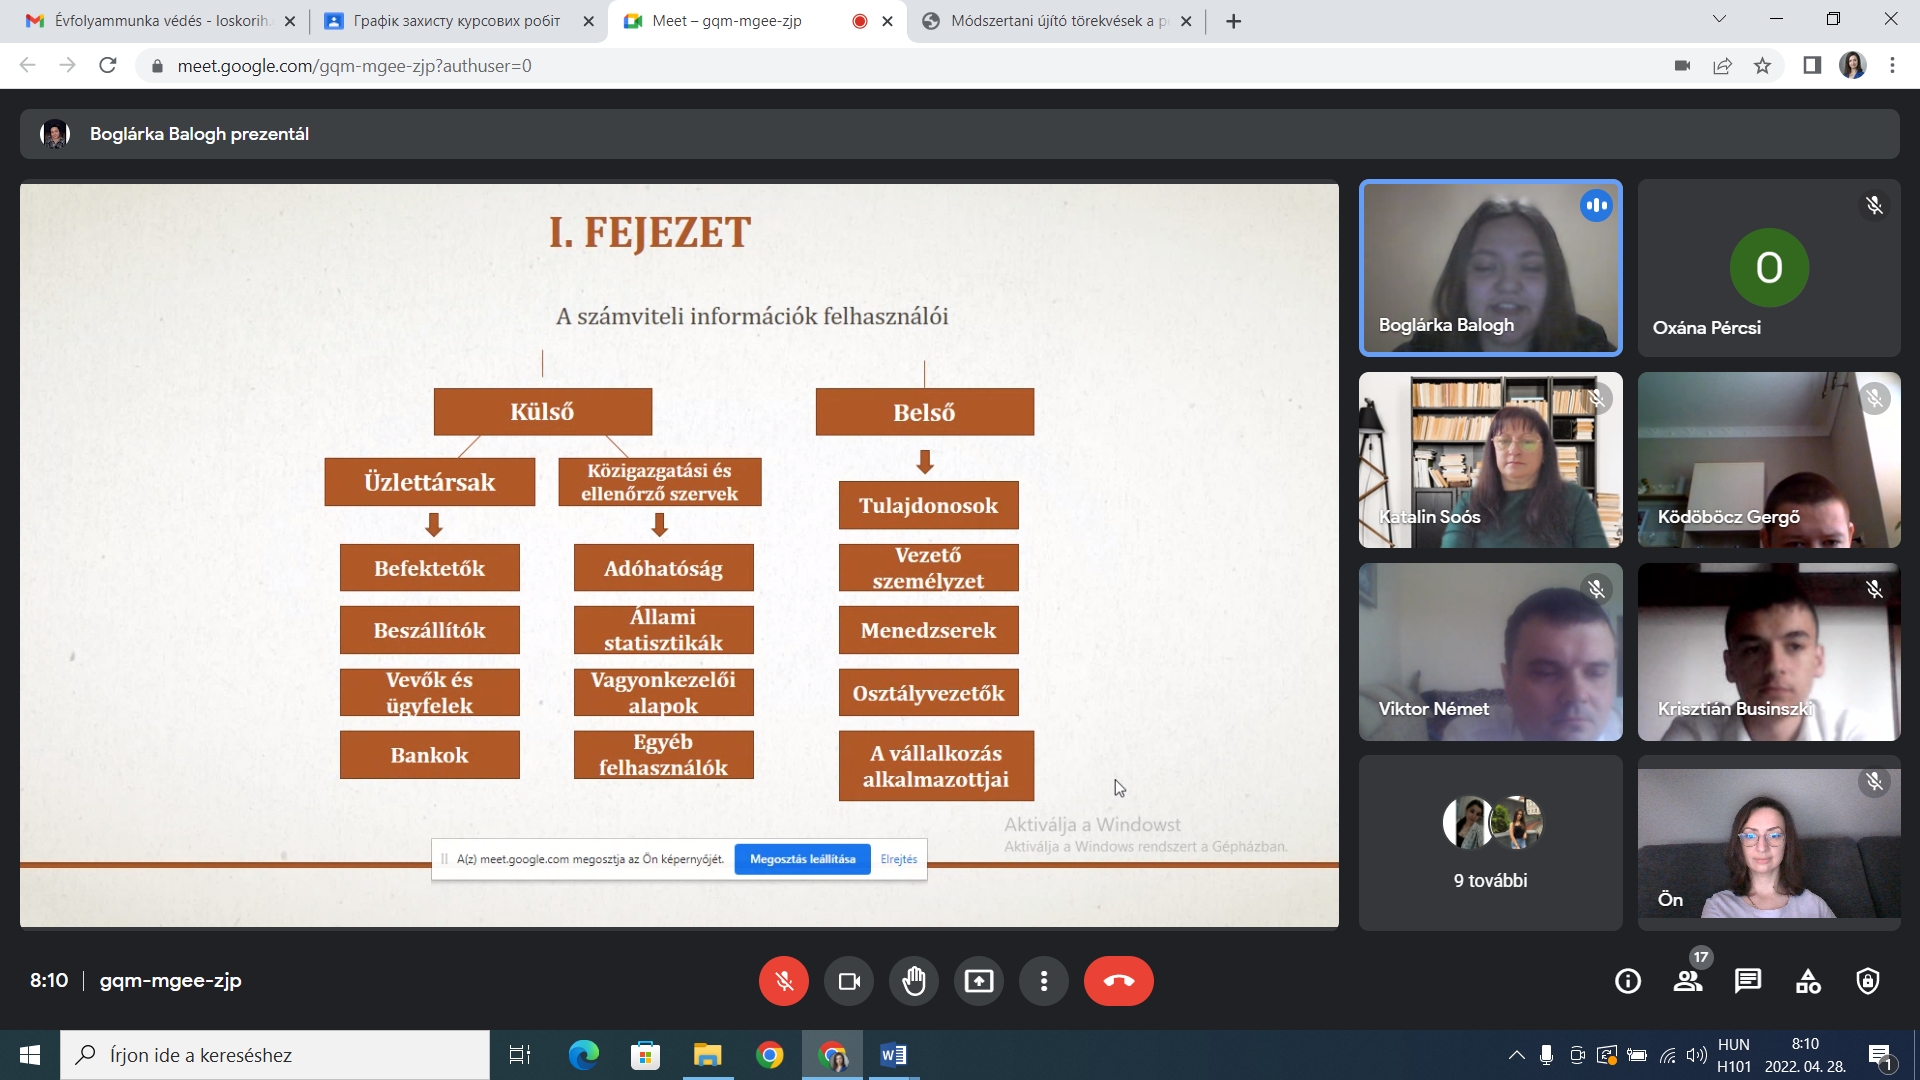Toggle the camera off

[x=848, y=981]
